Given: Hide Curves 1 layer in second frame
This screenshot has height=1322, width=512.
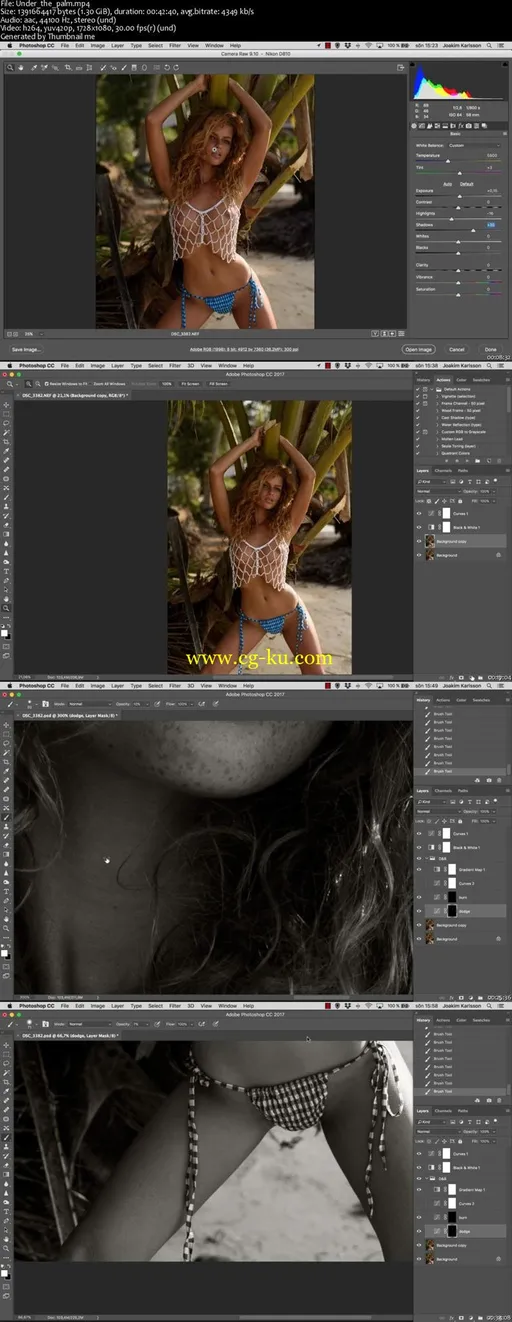Looking at the screenshot, I should pos(419,514).
